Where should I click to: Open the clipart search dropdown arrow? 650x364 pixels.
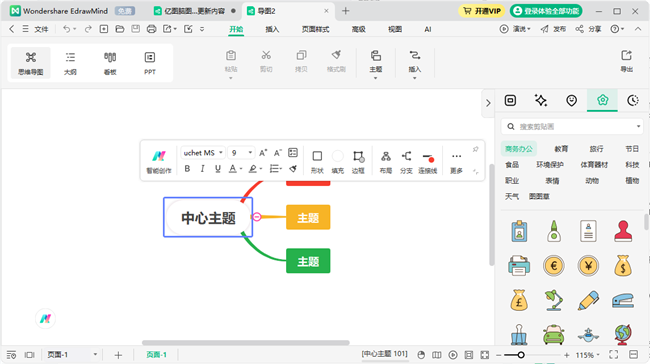(638, 126)
